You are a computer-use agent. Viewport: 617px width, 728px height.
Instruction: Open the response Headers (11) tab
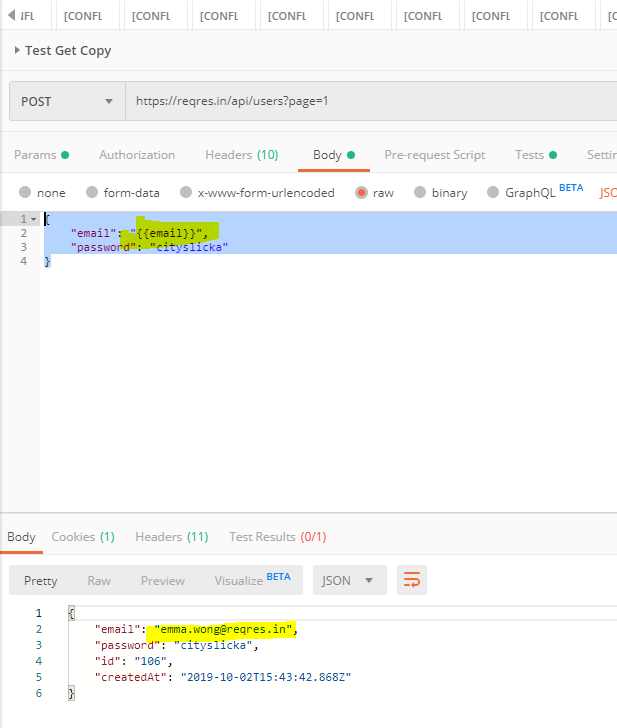tap(172, 537)
